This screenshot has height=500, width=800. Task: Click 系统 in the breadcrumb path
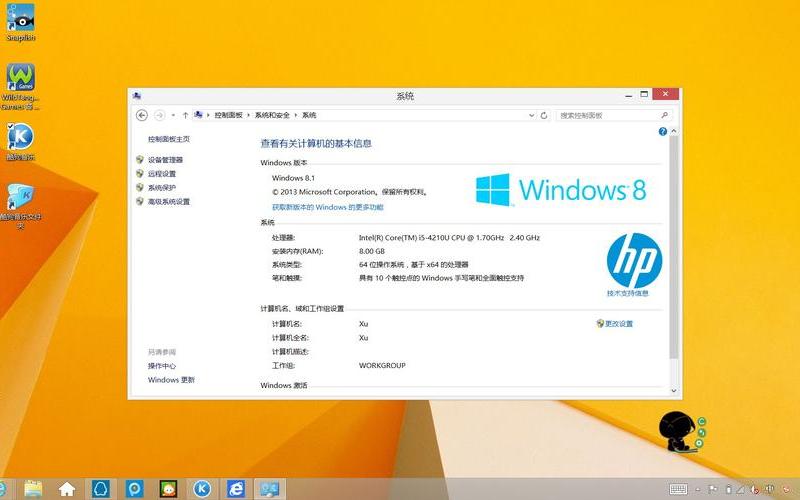[x=309, y=115]
